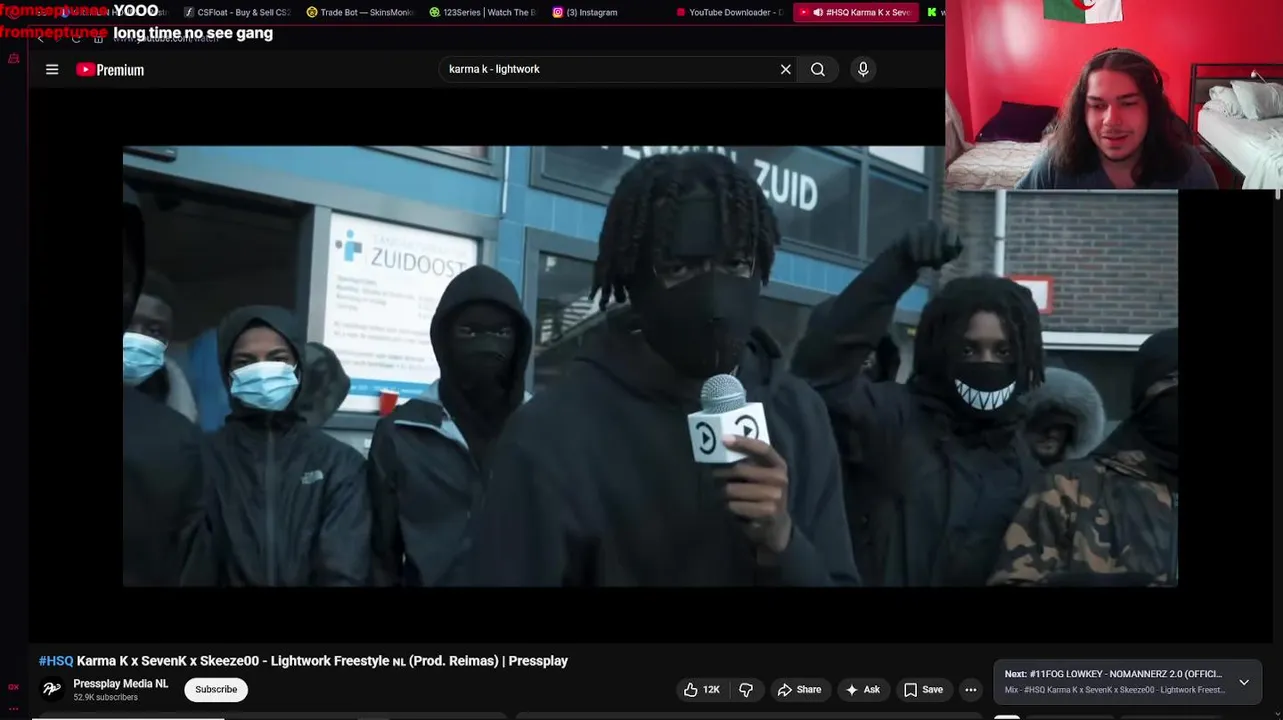Open the Pressplay Media NL channel avatar
This screenshot has height=720, width=1283.
click(x=52, y=689)
